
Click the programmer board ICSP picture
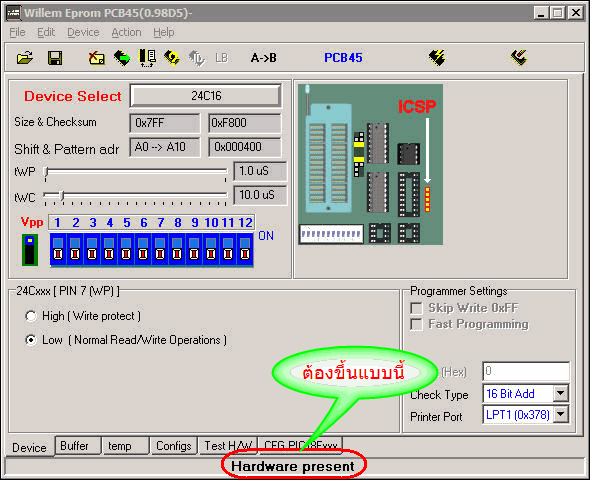[x=370, y=164]
